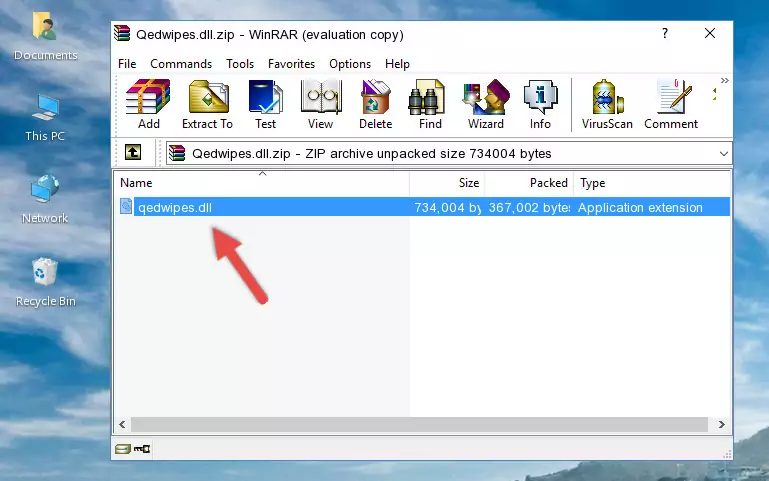Sort files by the Name column
The image size is (769, 481).
point(262,183)
